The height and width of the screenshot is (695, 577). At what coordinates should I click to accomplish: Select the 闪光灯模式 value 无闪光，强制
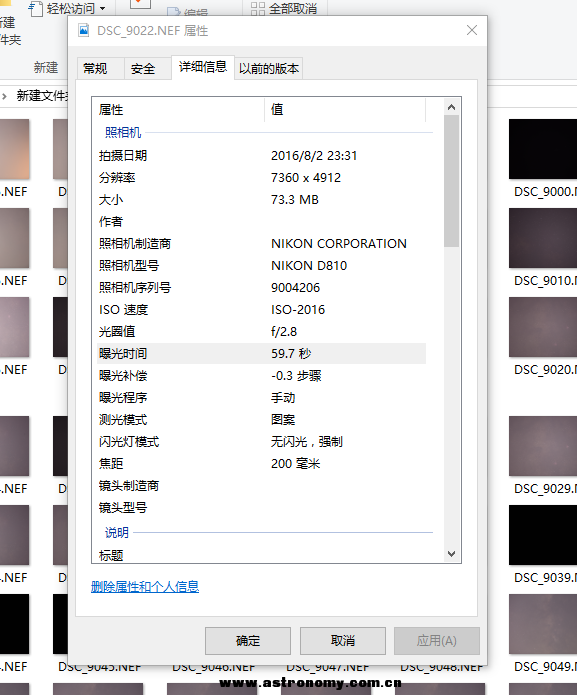coord(307,441)
